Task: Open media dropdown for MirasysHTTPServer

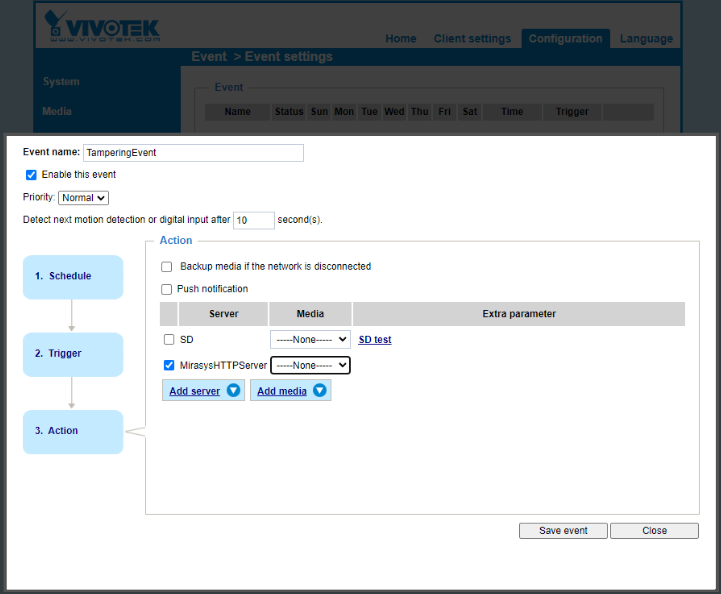Action: point(310,366)
